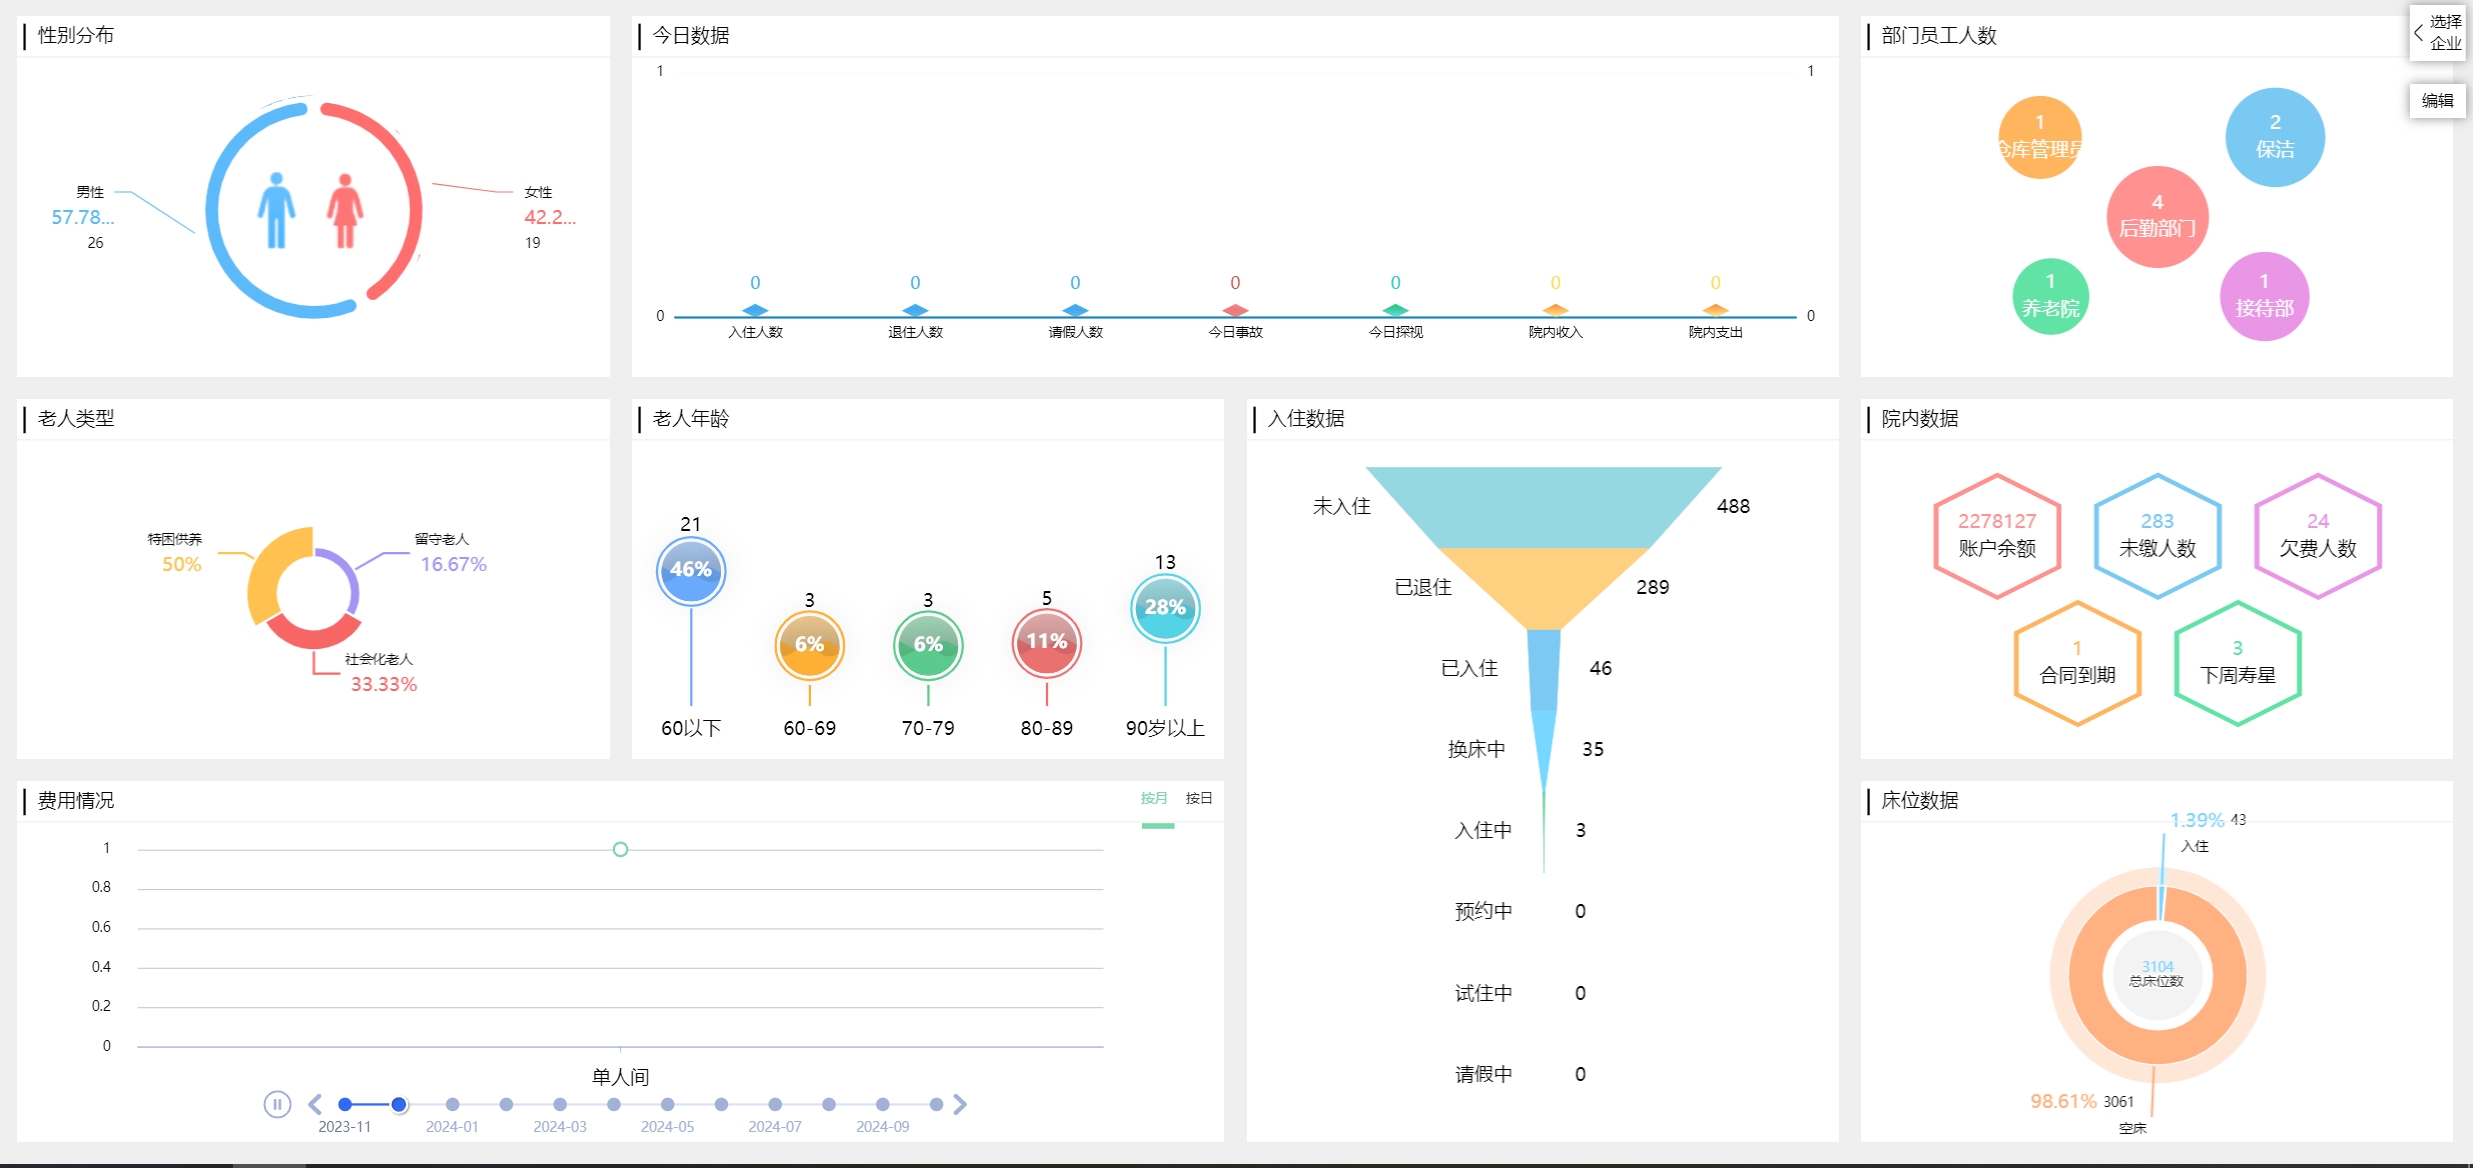Viewport: 2473px width, 1168px height.
Task: Select the 2024-01 timeline point
Action: 452,1104
